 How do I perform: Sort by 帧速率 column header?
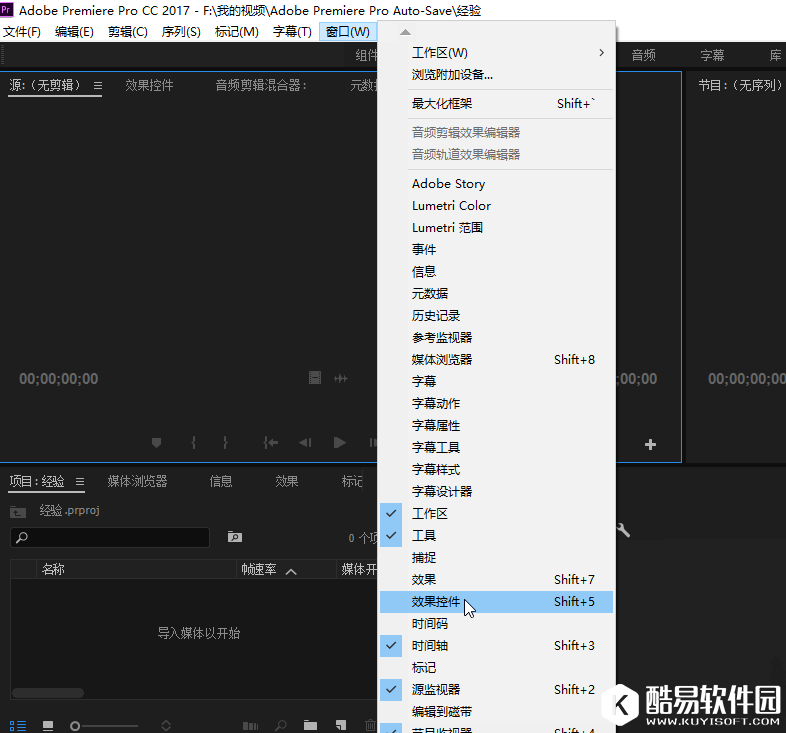click(259, 570)
